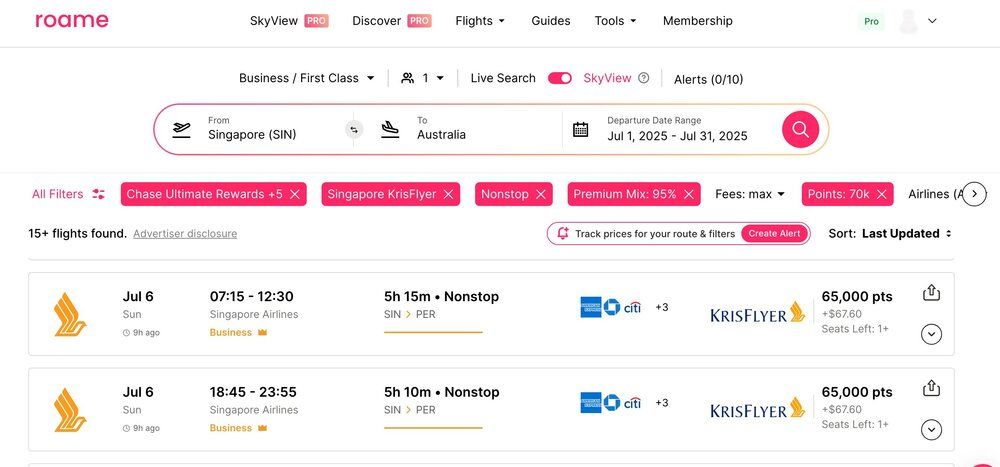Click the Create Alert button
This screenshot has width=1000, height=467.
[775, 233]
